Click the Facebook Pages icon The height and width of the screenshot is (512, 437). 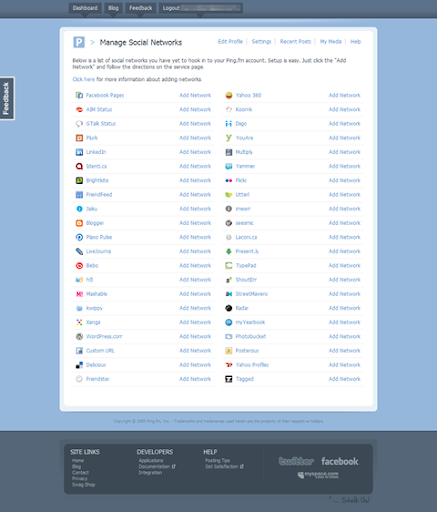tap(79, 95)
